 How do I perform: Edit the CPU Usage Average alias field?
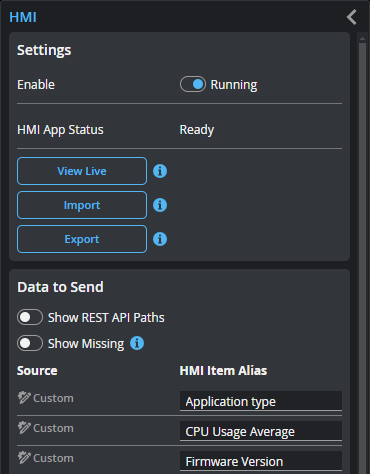[x=261, y=431]
